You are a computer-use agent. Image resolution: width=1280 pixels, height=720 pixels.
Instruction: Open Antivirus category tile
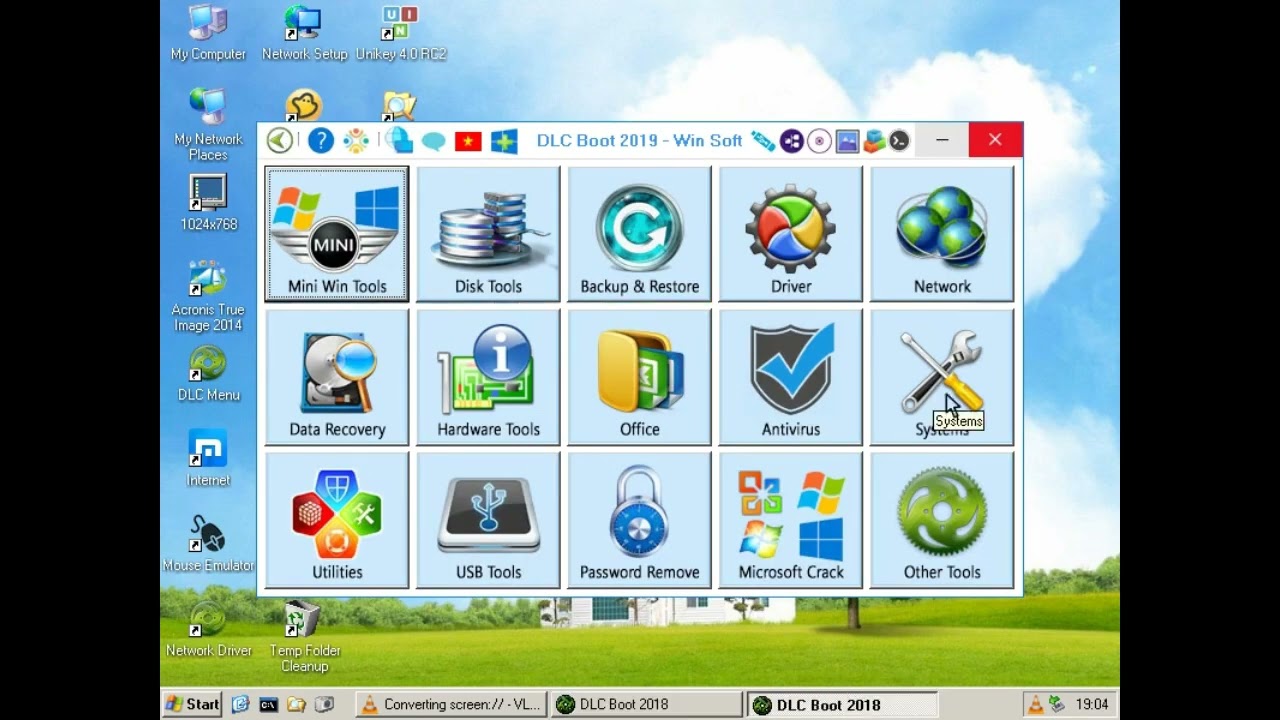point(790,377)
